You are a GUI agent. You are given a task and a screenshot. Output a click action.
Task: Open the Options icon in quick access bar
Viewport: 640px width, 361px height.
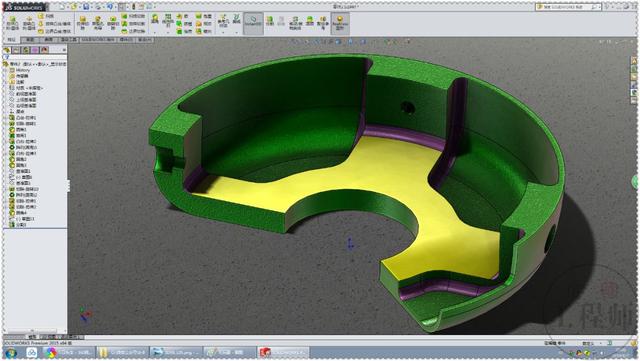coord(150,7)
